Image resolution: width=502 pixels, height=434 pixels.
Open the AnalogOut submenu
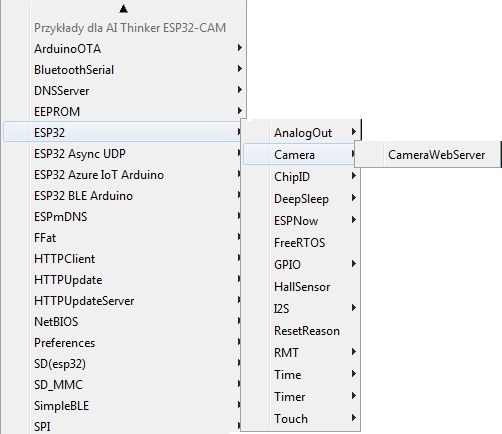pos(301,133)
